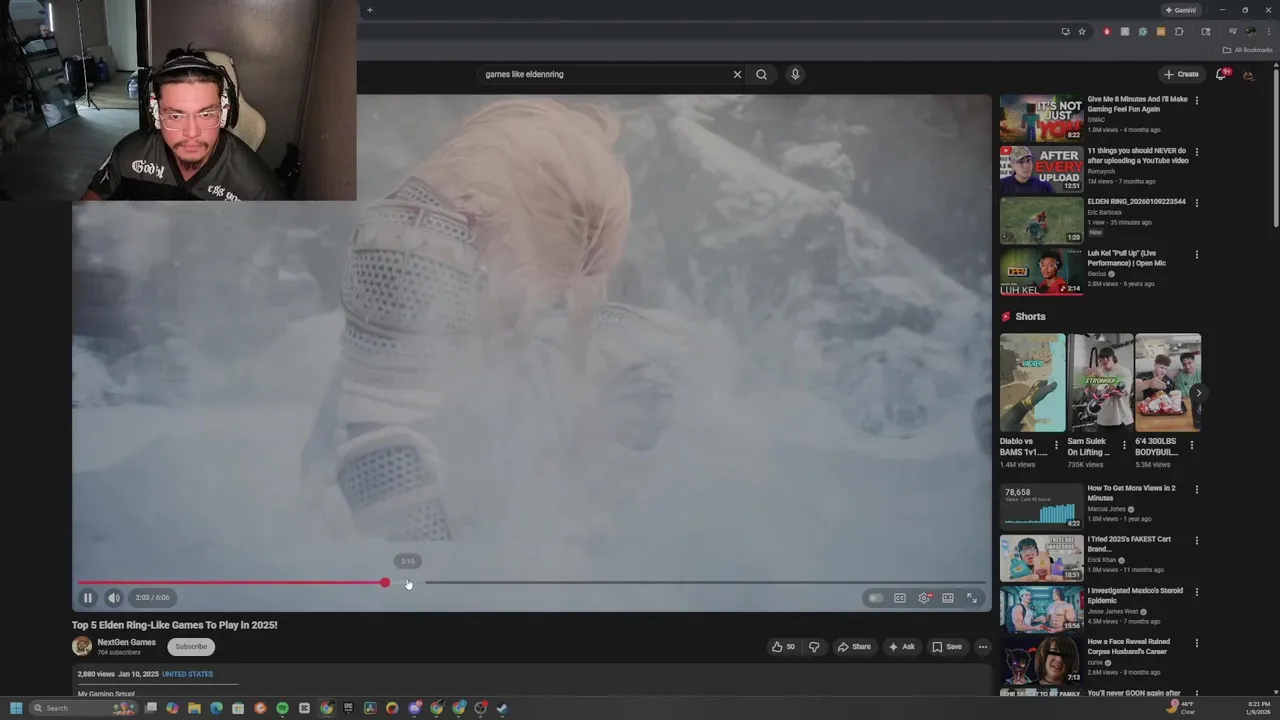Open 'Diablo vs BAMS 1v1' short
1280x720 pixels.
[x=1033, y=383]
